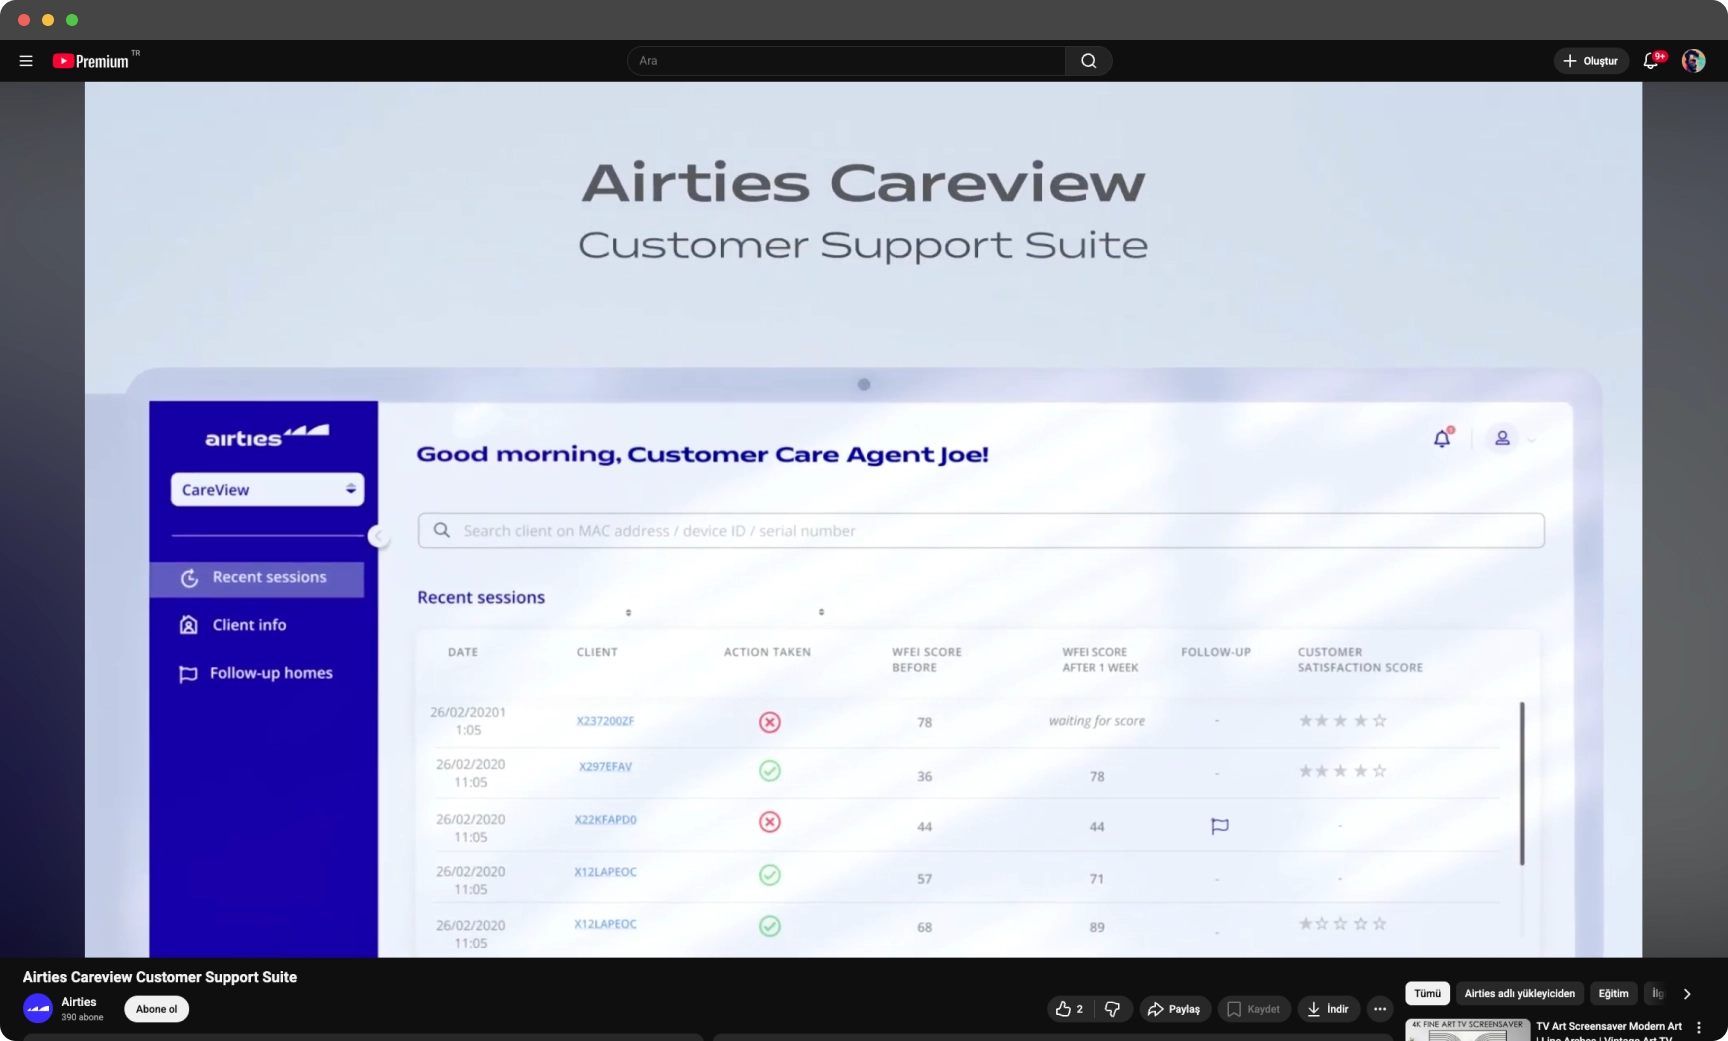Image resolution: width=1728 pixels, height=1041 pixels.
Task: Click the sessions table vertical scrollbar
Action: click(1522, 783)
